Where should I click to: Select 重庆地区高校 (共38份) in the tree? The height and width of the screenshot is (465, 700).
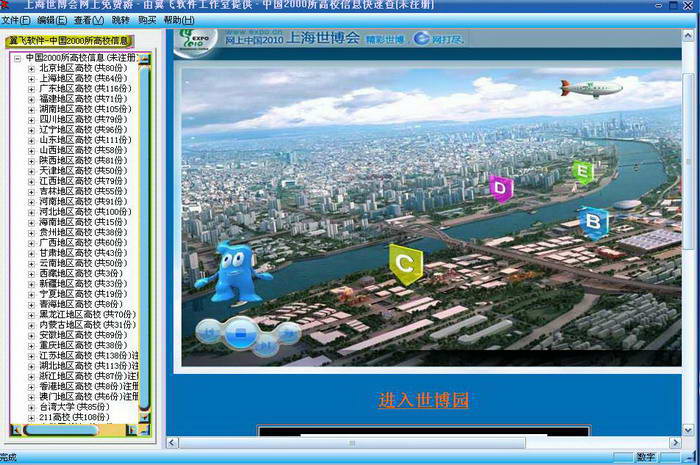click(x=83, y=345)
